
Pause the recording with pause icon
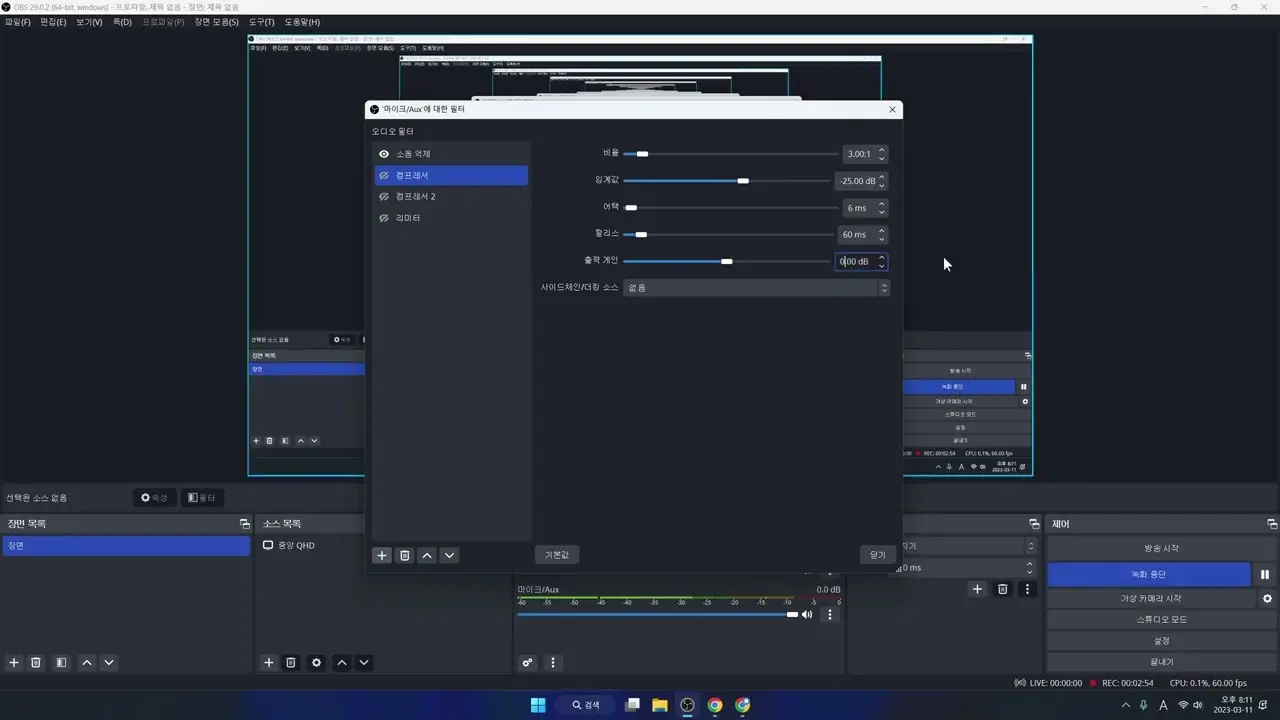(x=1265, y=575)
